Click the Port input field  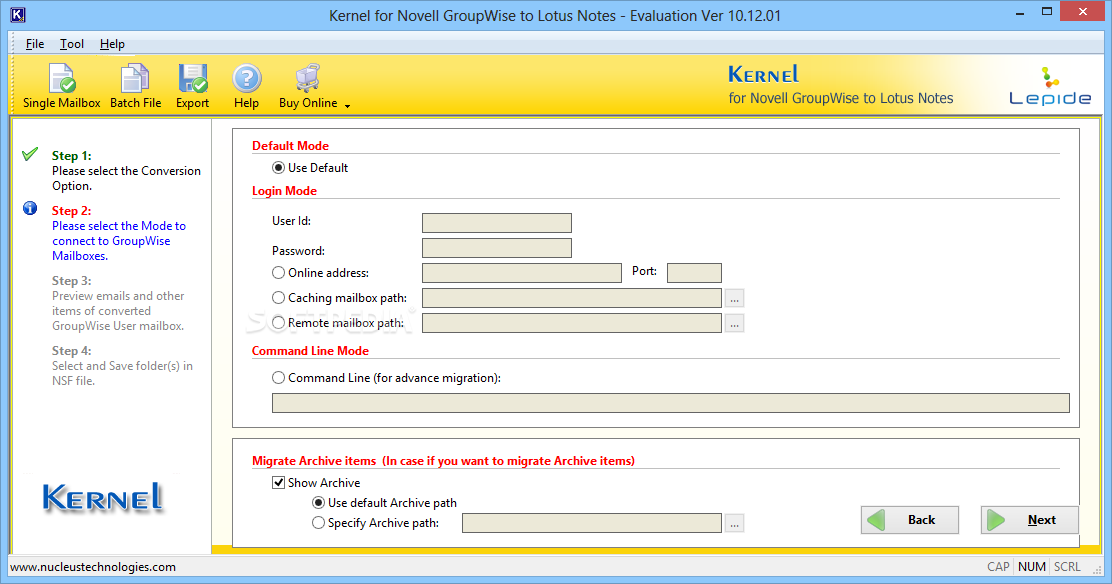[x=694, y=272]
